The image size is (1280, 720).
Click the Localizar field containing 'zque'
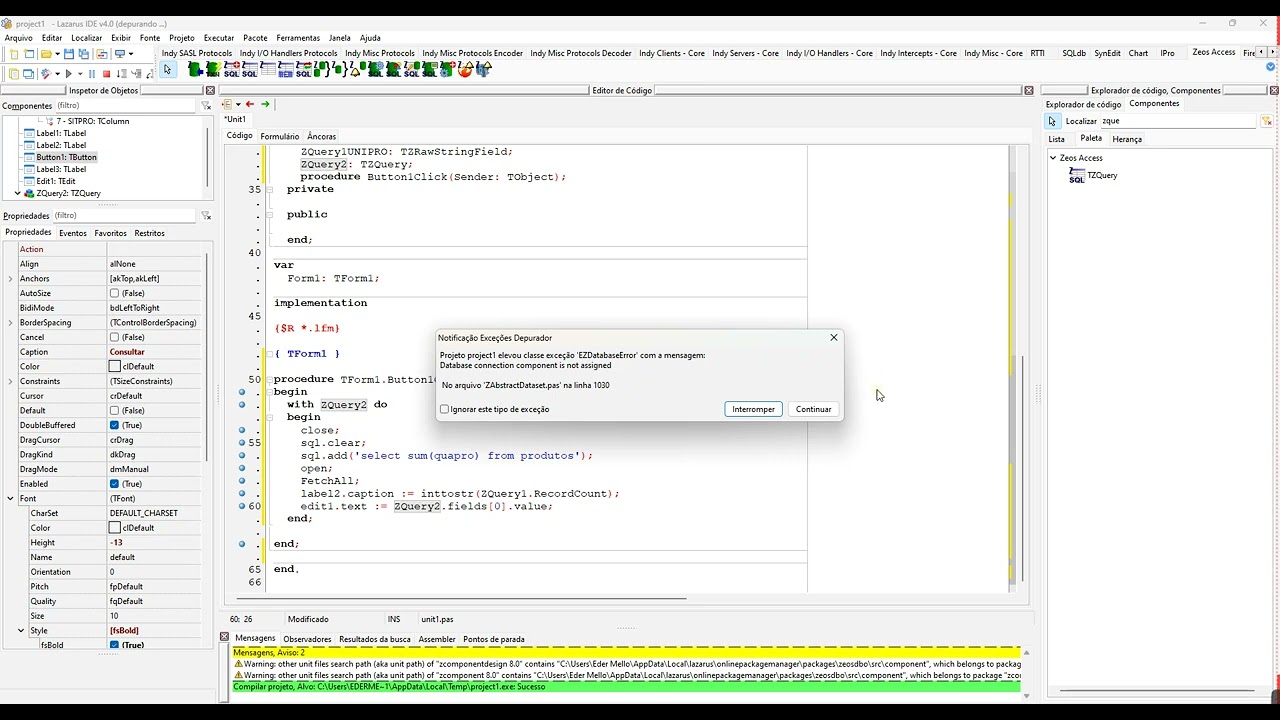pyautogui.click(x=1178, y=121)
